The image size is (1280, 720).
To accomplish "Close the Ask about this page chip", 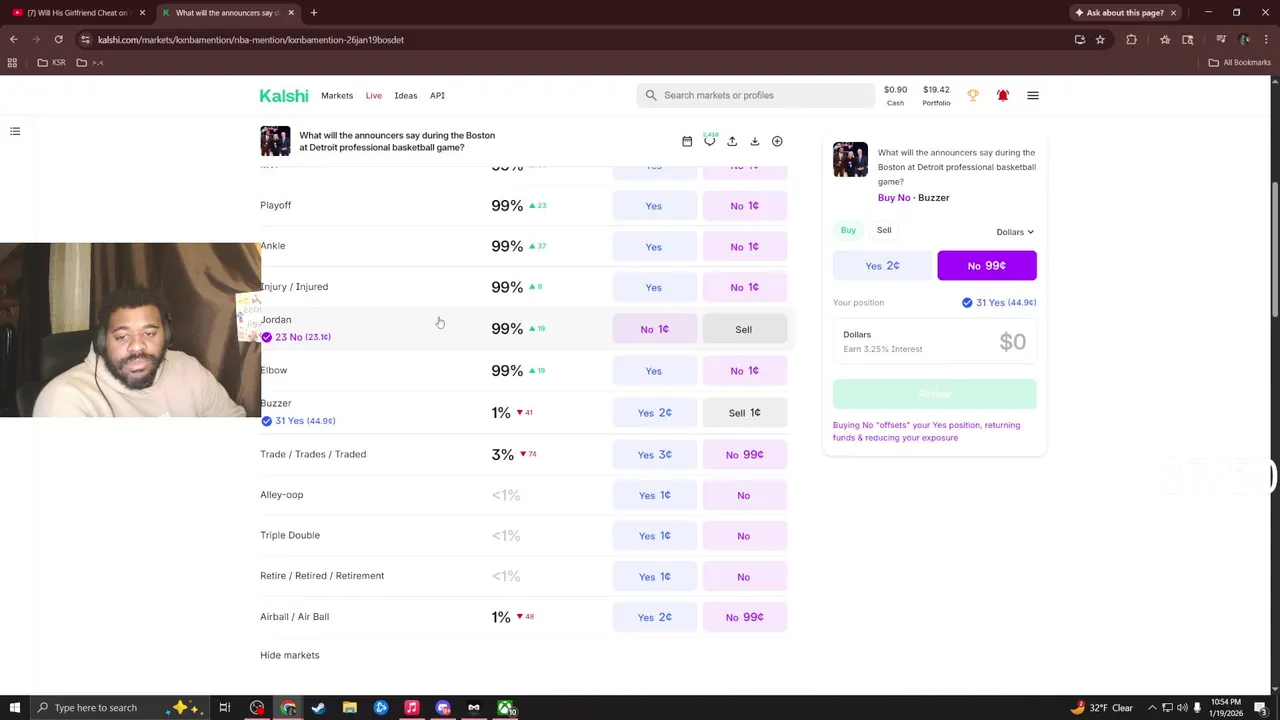I will [1173, 13].
